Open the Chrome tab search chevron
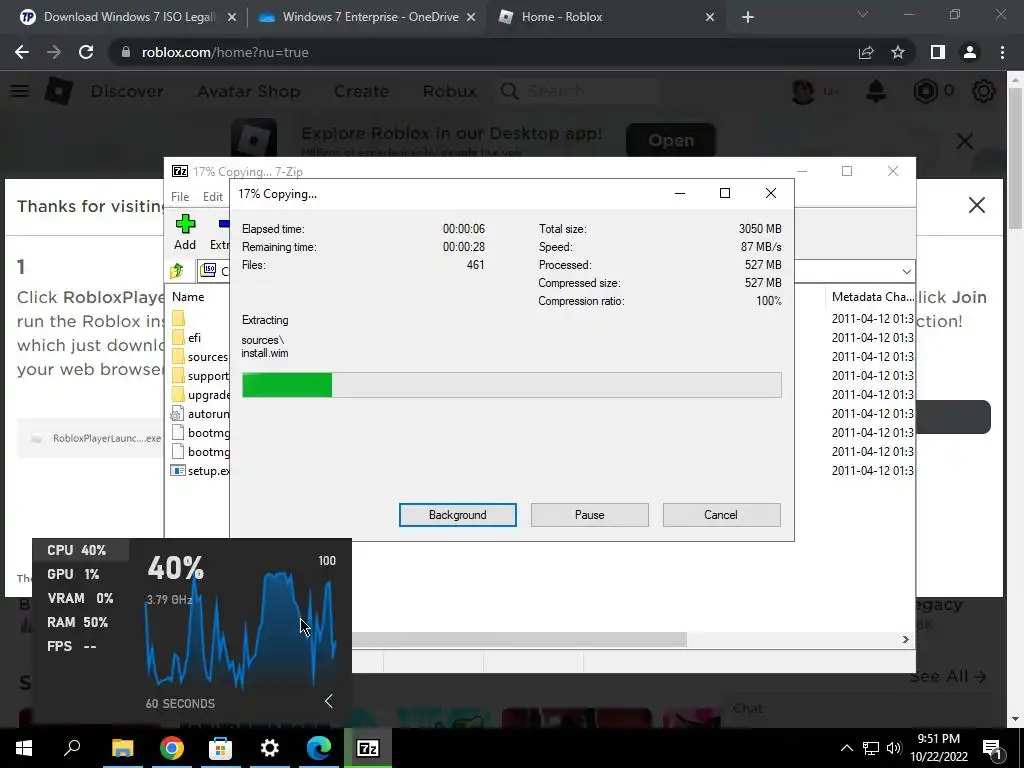1024x768 pixels. pyautogui.click(x=863, y=14)
